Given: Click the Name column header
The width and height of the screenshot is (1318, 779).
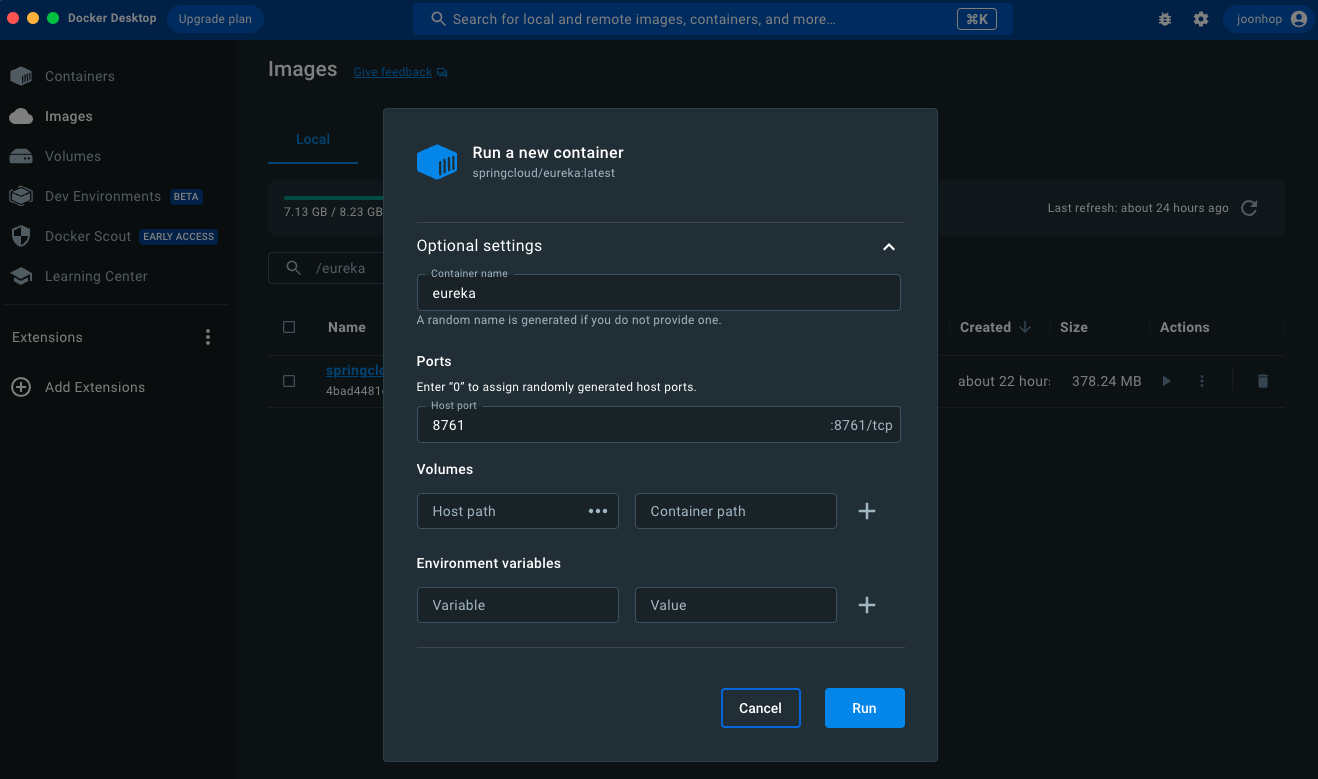Looking at the screenshot, I should click(347, 327).
